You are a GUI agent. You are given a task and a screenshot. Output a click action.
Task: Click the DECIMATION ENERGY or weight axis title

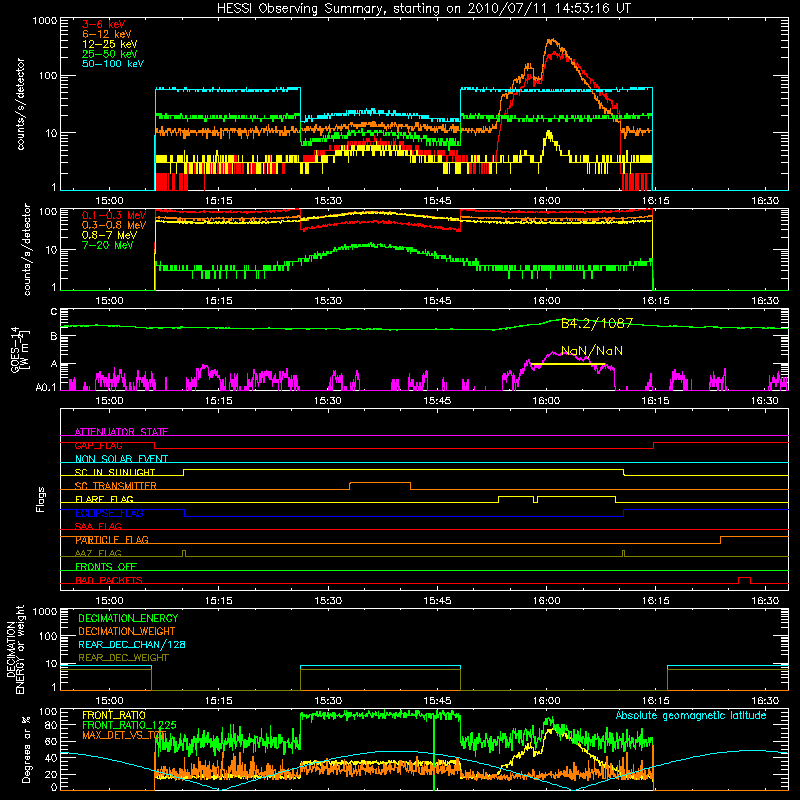point(15,649)
